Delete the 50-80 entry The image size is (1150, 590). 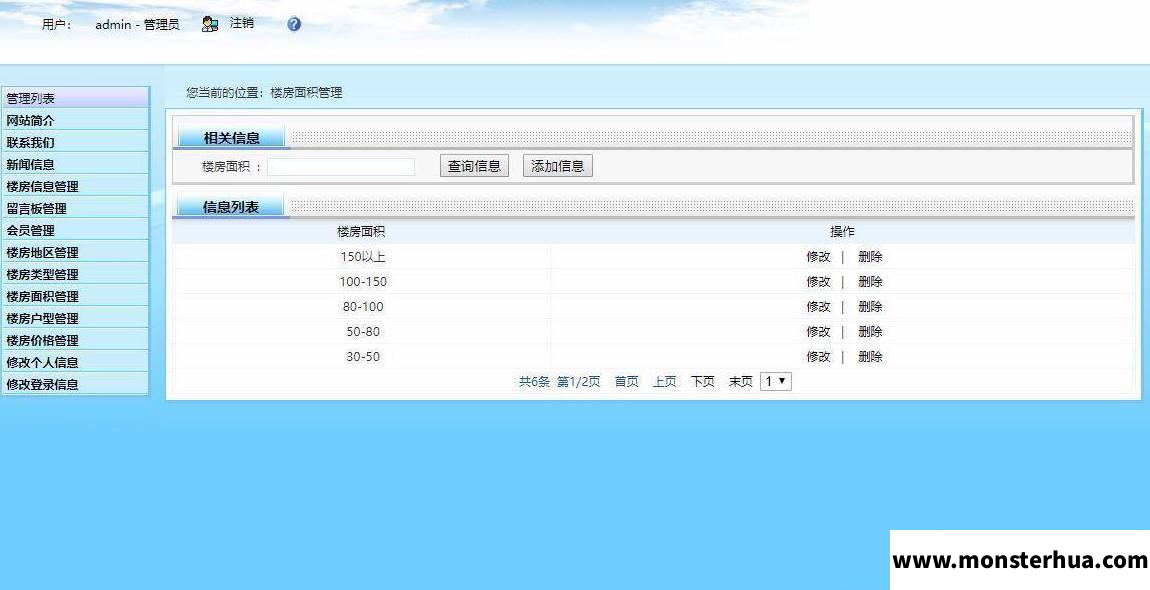coord(871,332)
